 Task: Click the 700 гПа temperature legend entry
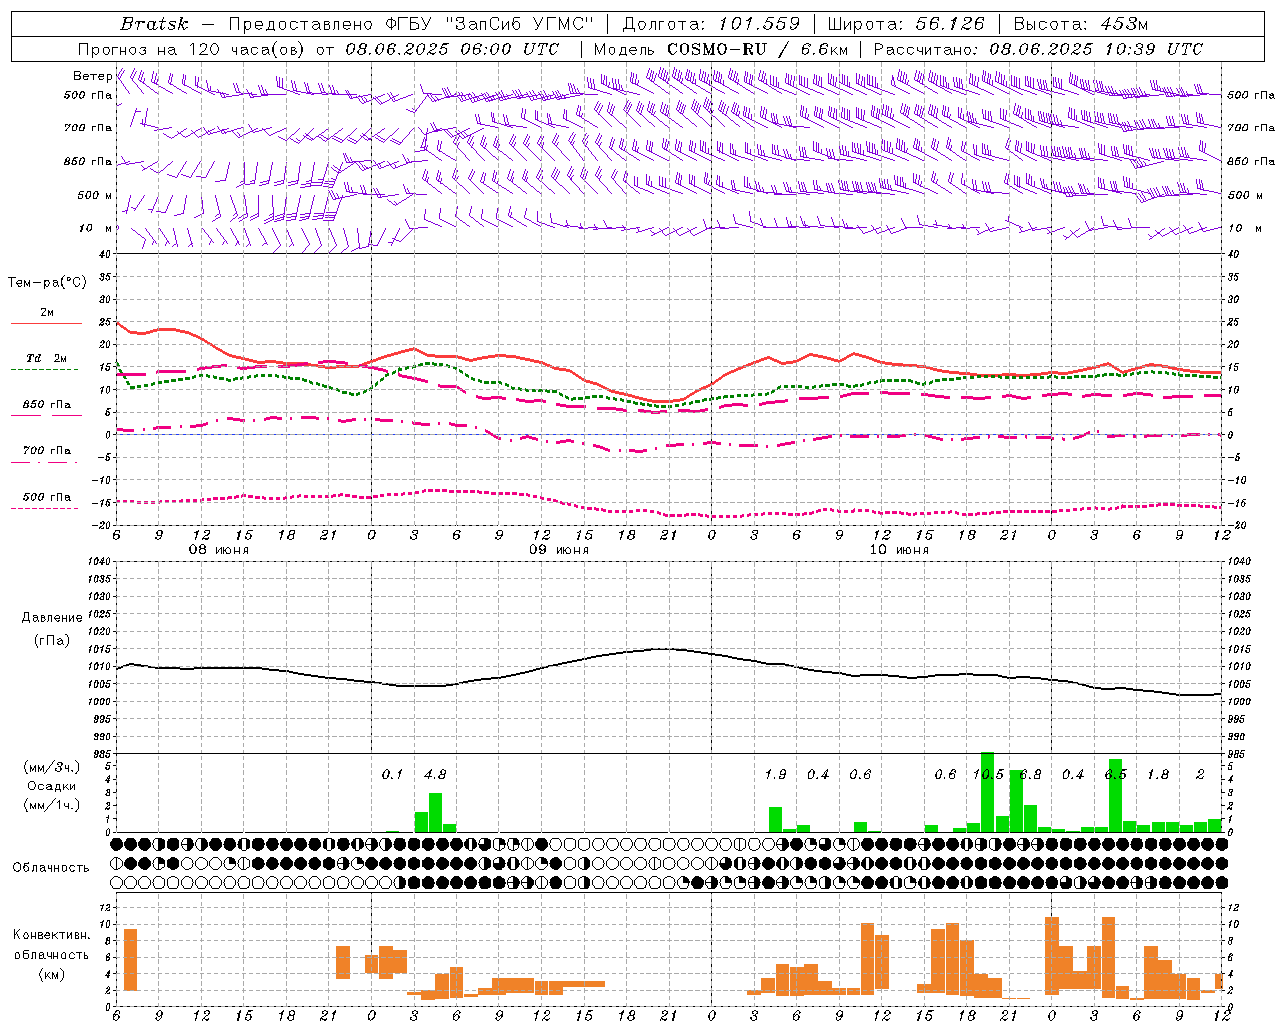[47, 451]
